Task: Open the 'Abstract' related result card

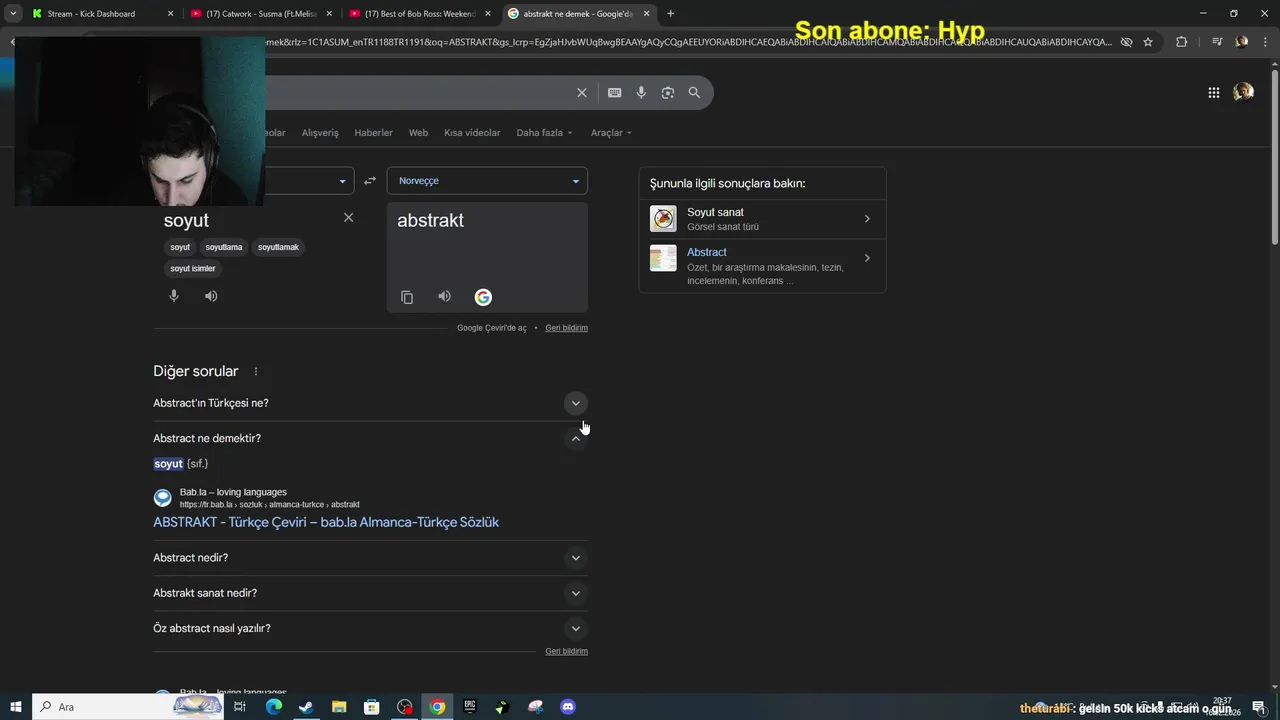Action: [x=762, y=266]
